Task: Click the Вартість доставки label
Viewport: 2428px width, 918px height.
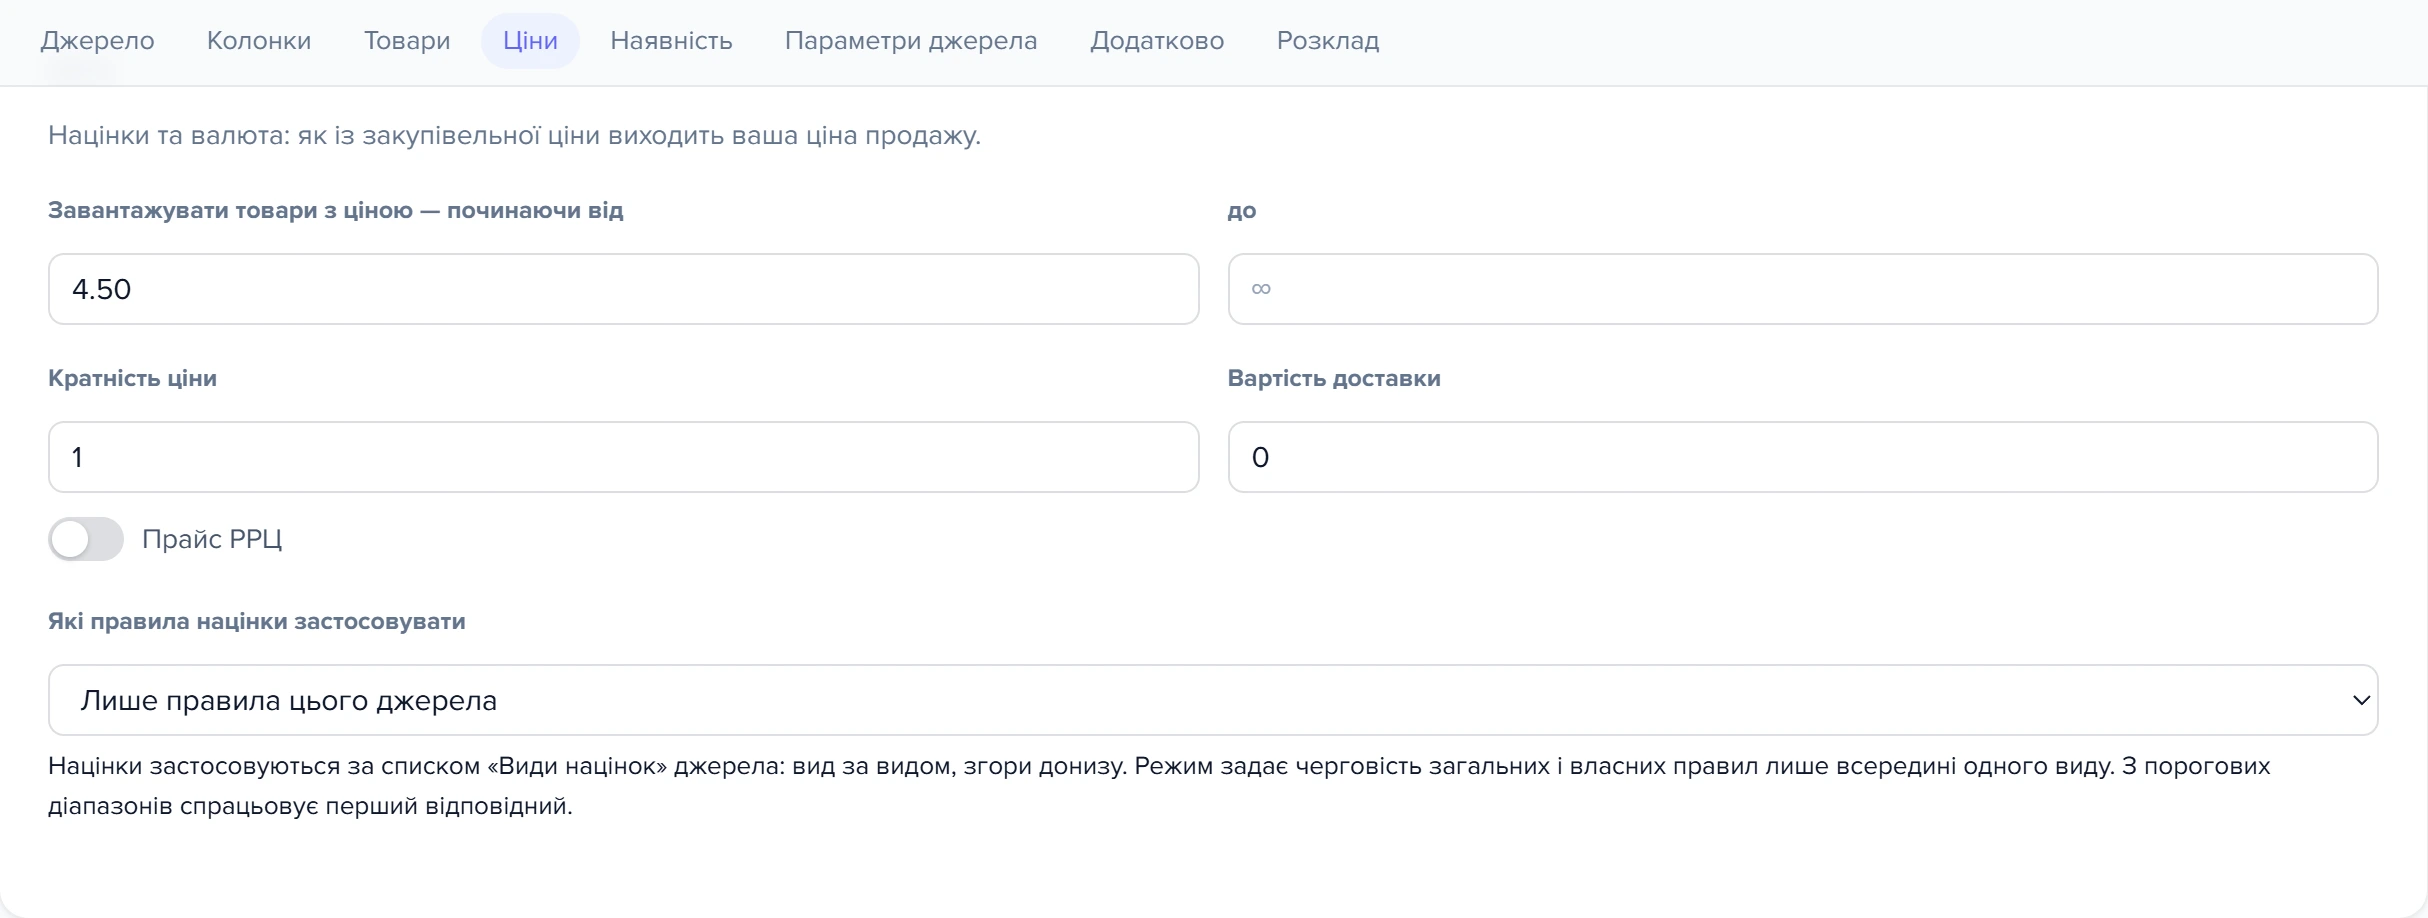Action: tap(1334, 378)
